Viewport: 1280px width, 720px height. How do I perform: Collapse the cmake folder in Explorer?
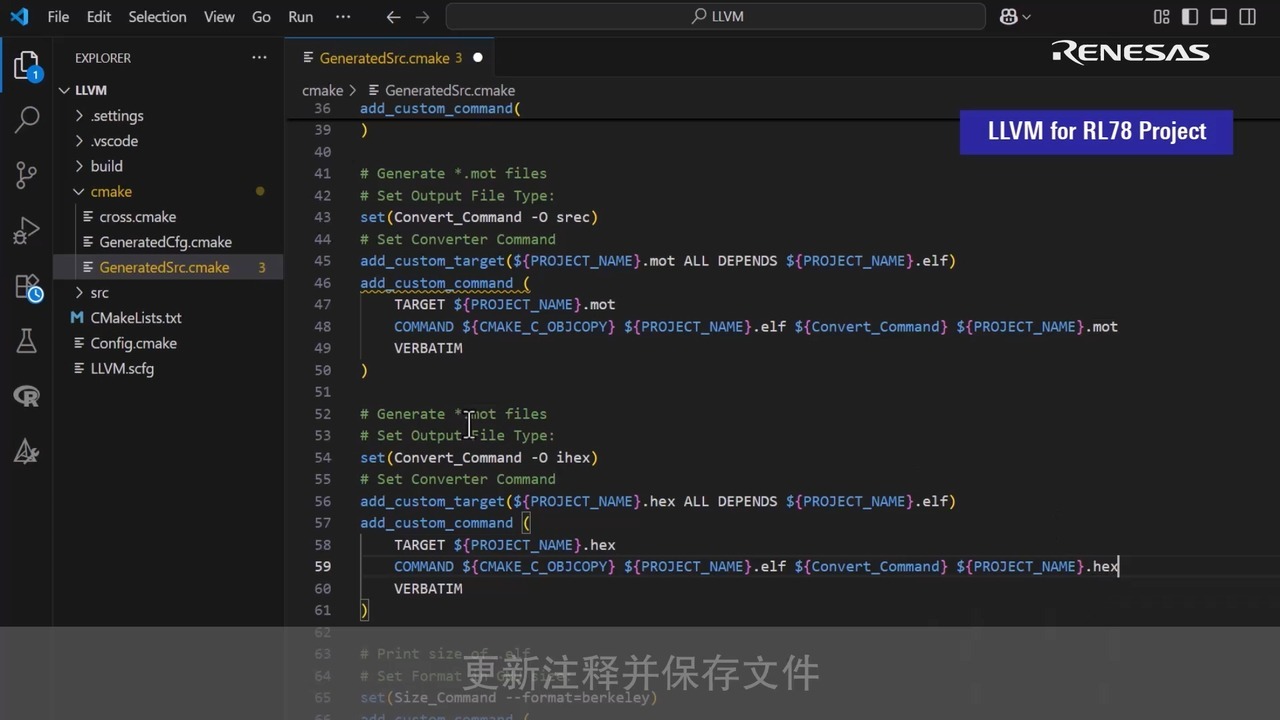tap(111, 191)
